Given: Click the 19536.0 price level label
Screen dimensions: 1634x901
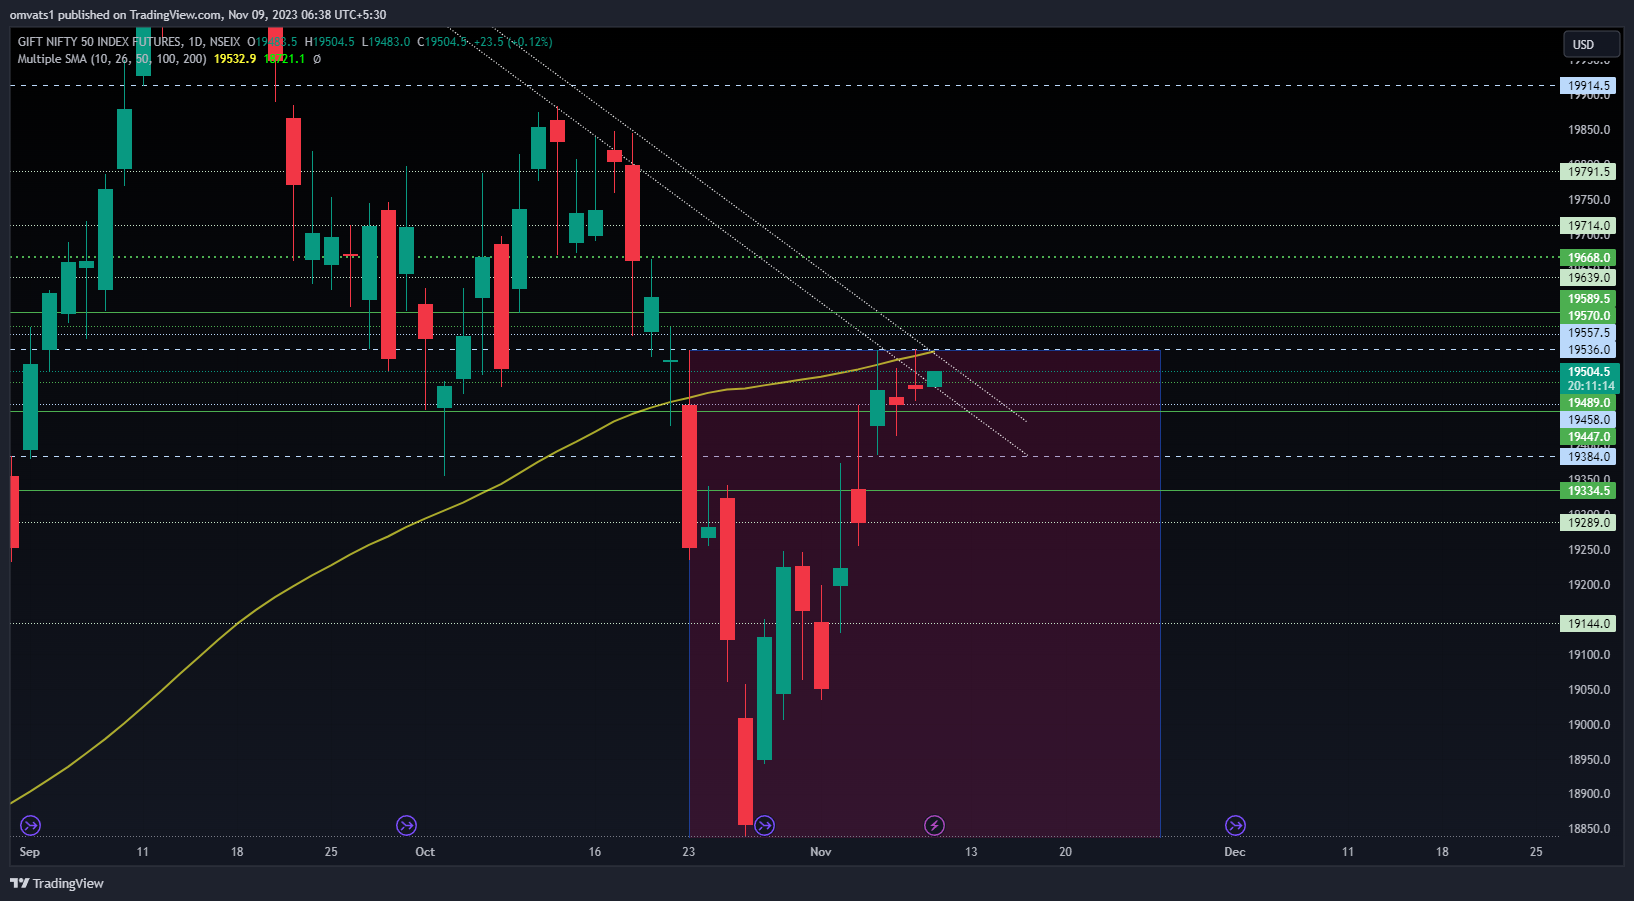Looking at the screenshot, I should pyautogui.click(x=1589, y=350).
